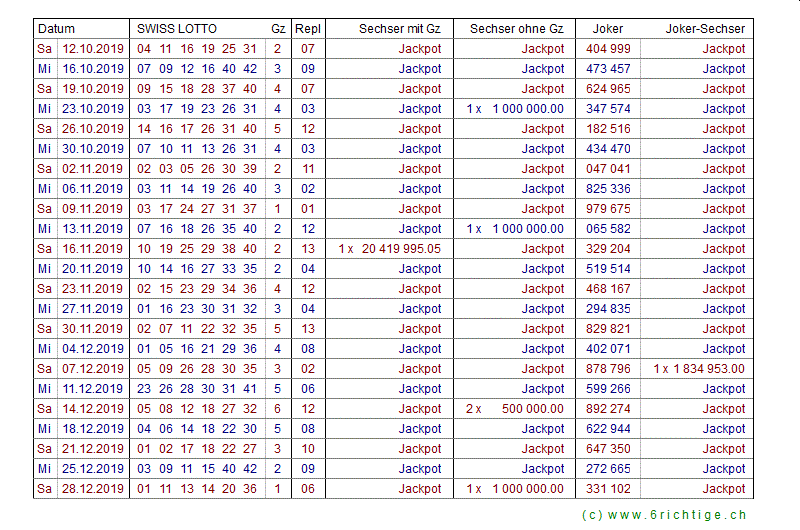Click the 20 419 995.05 jackpot win amount
This screenshot has height=530, width=800.
(390, 249)
